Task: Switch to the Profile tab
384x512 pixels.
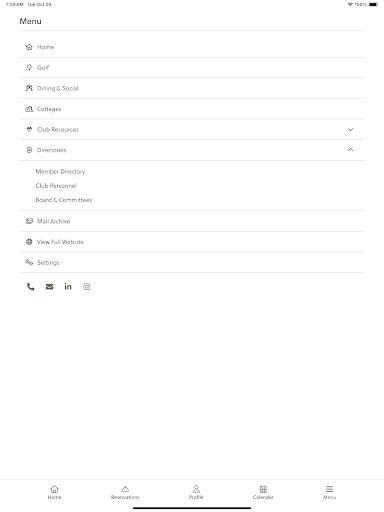Action: click(x=196, y=492)
